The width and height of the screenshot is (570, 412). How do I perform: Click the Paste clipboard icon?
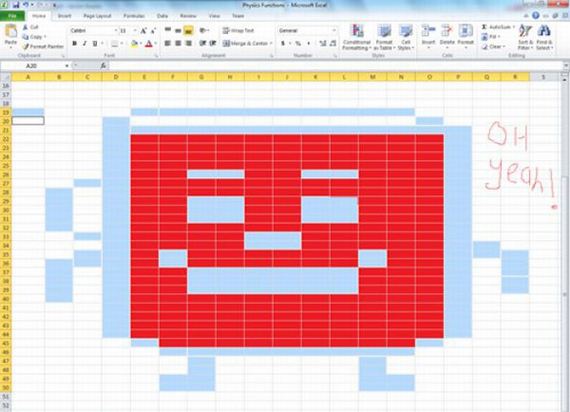pyautogui.click(x=11, y=32)
